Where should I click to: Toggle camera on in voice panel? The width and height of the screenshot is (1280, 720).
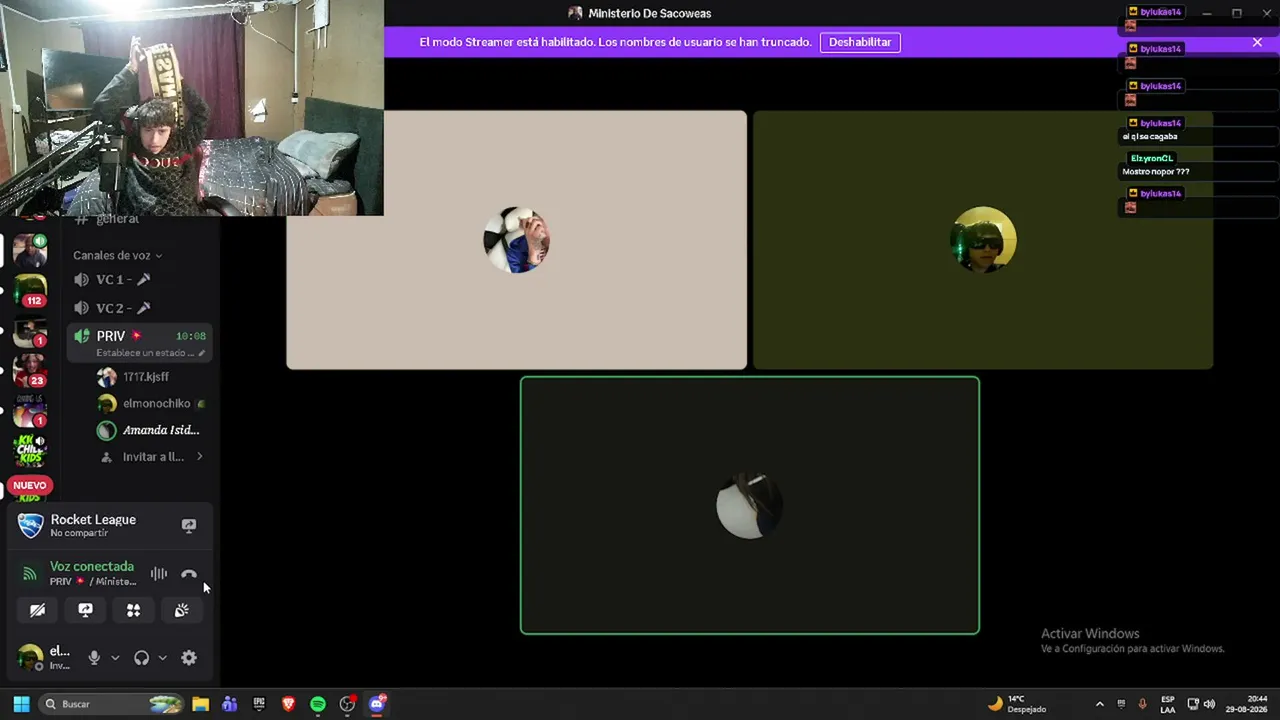pyautogui.click(x=37, y=610)
